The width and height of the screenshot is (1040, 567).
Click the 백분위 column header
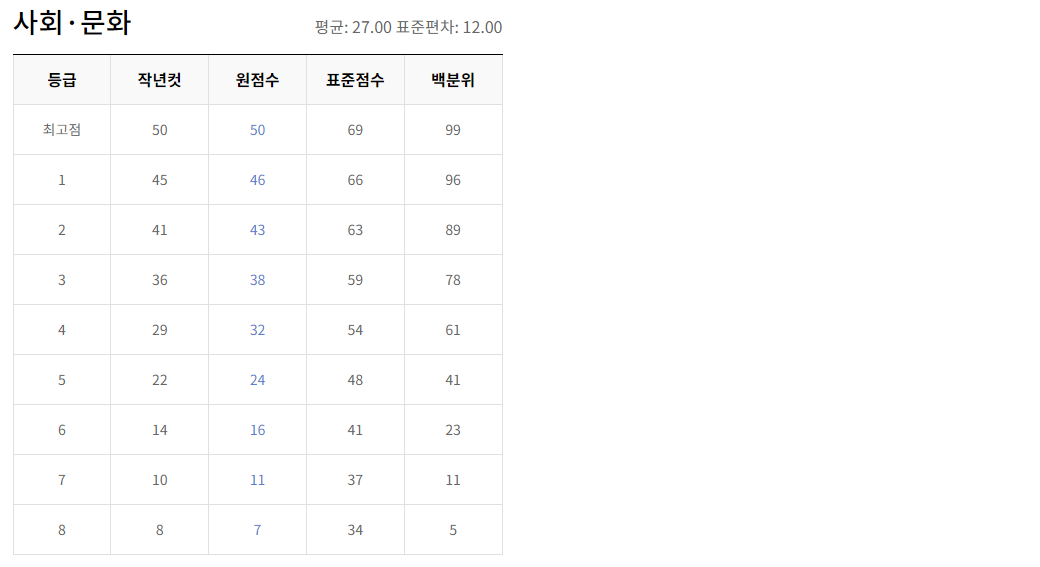pyautogui.click(x=453, y=80)
